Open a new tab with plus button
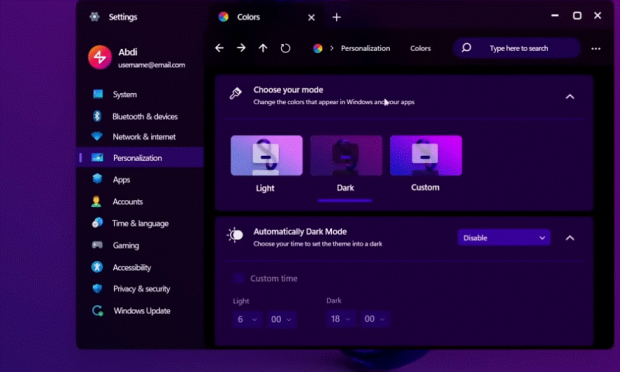The width and height of the screenshot is (620, 372). coord(336,17)
